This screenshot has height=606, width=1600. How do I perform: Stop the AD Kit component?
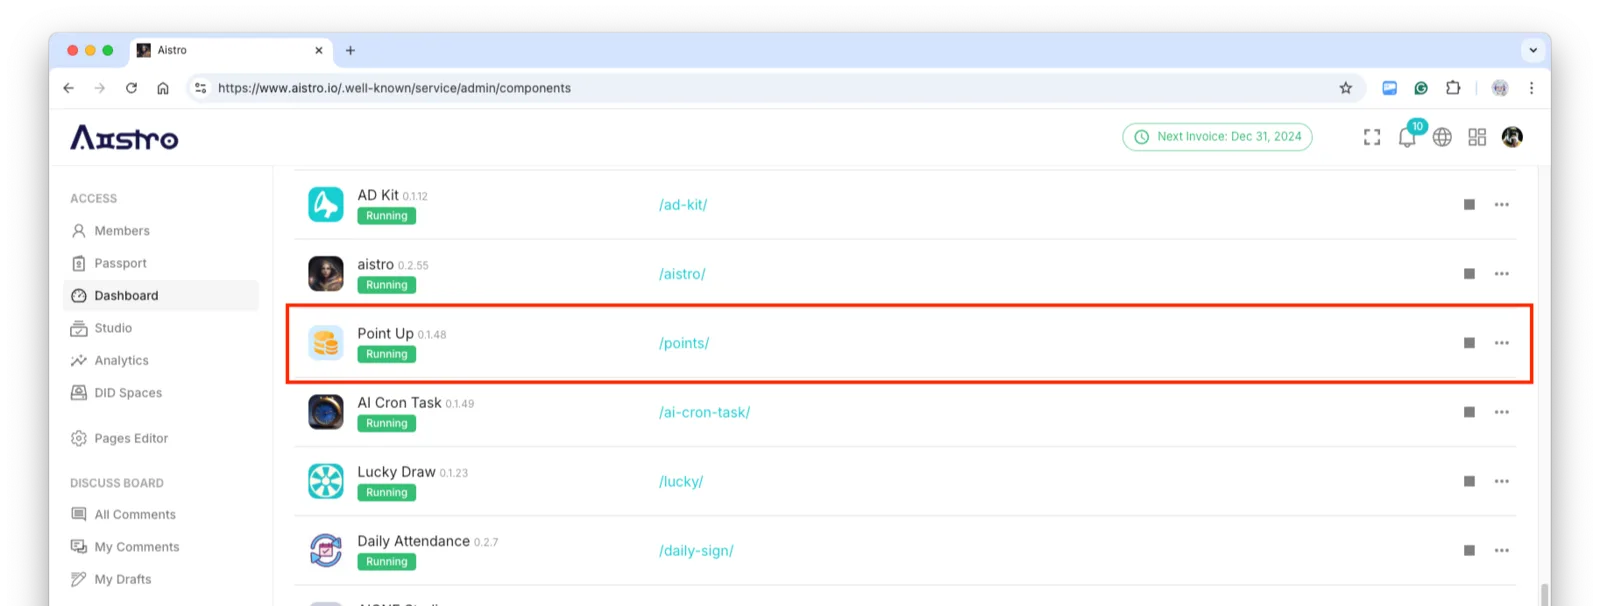(1469, 205)
